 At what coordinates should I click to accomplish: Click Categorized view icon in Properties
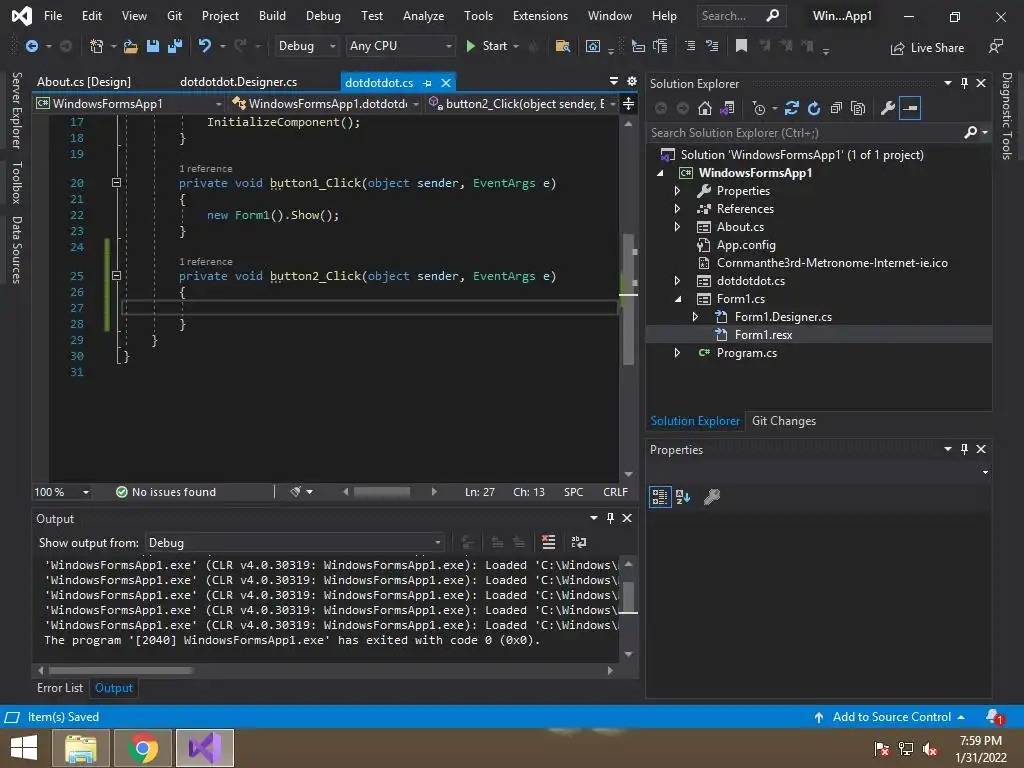point(660,497)
